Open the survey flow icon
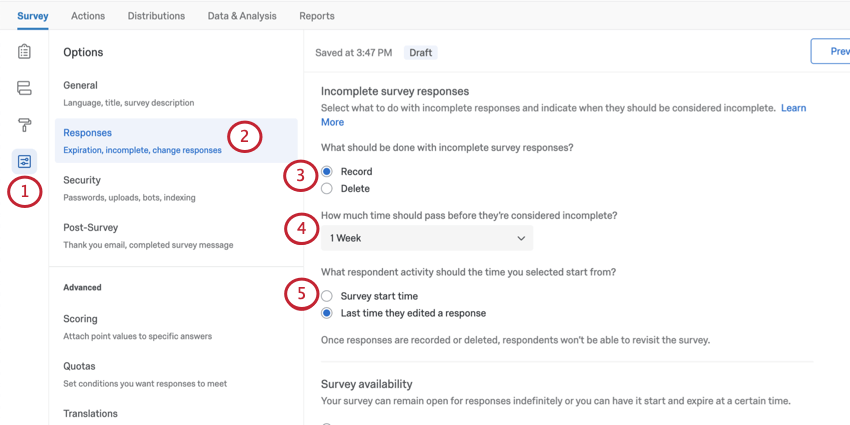Screen dimensions: 850x425 click(24, 88)
